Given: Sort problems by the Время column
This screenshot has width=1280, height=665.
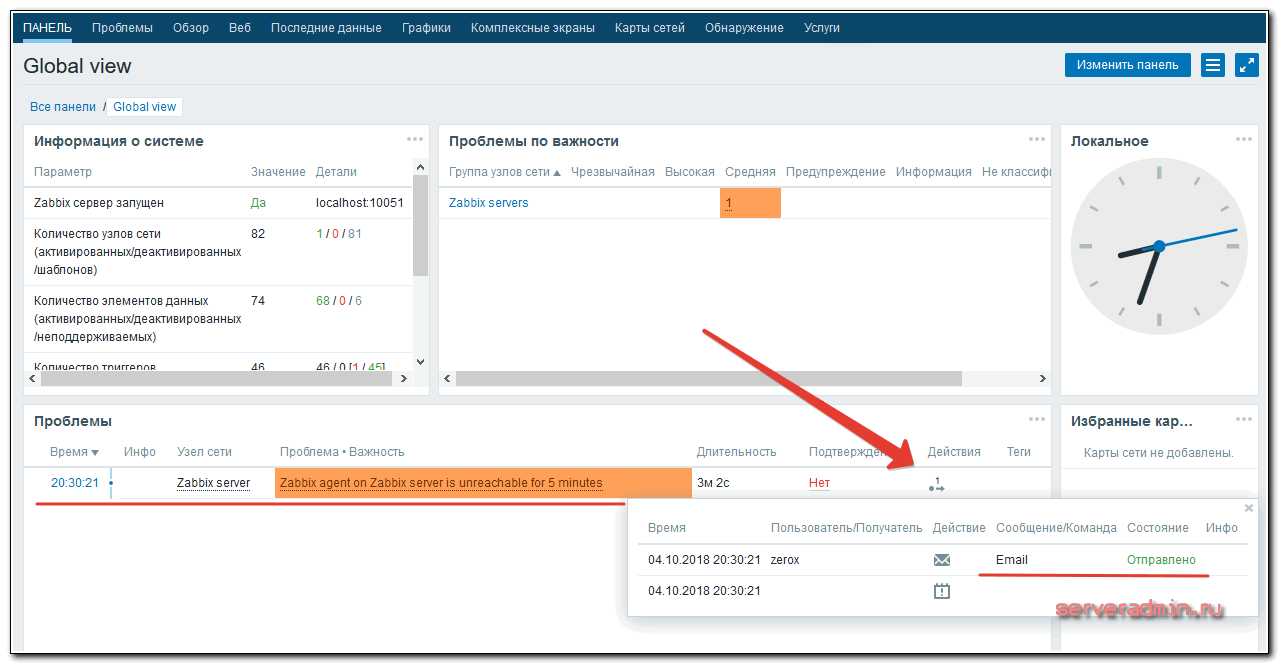Looking at the screenshot, I should tap(74, 452).
